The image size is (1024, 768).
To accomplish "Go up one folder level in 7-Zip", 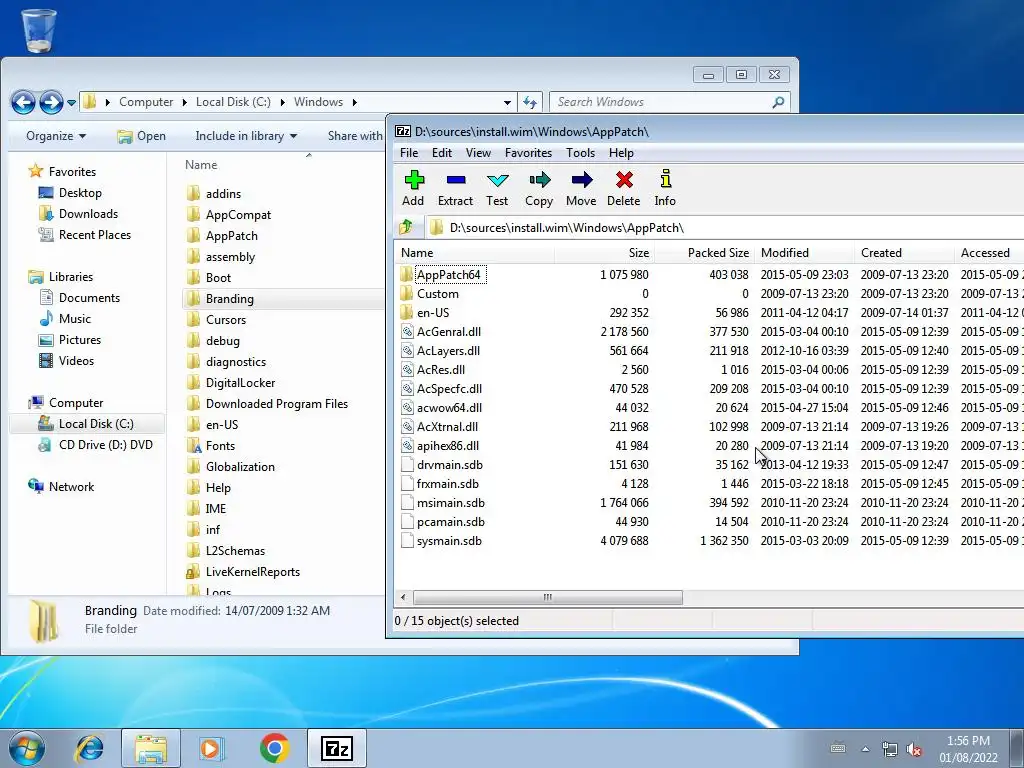I will (x=406, y=227).
